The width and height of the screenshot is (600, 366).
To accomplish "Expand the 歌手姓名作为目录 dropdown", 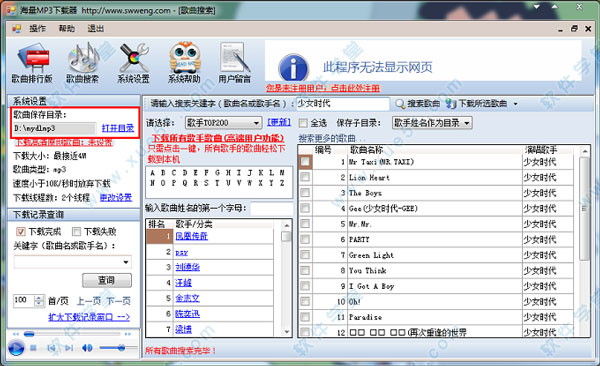I will 467,123.
